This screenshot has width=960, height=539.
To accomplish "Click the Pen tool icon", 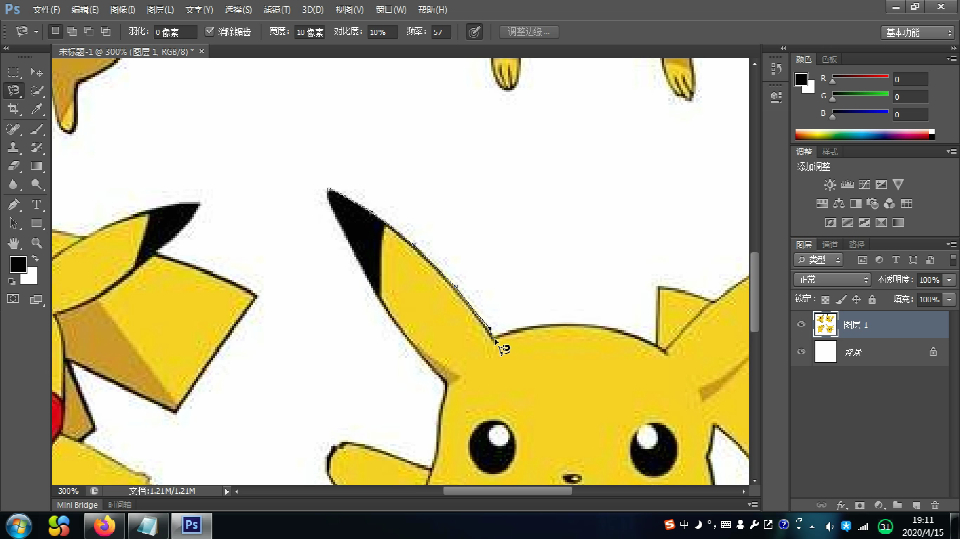I will pyautogui.click(x=14, y=204).
